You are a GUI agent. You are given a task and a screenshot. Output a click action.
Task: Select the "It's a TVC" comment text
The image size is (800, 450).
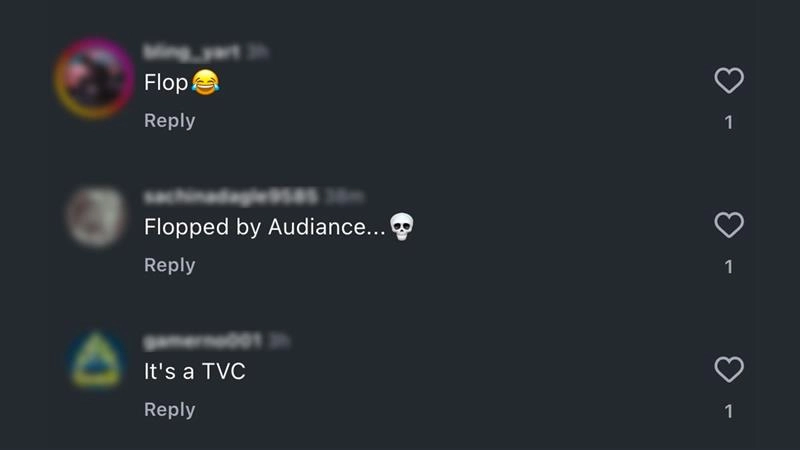(194, 371)
